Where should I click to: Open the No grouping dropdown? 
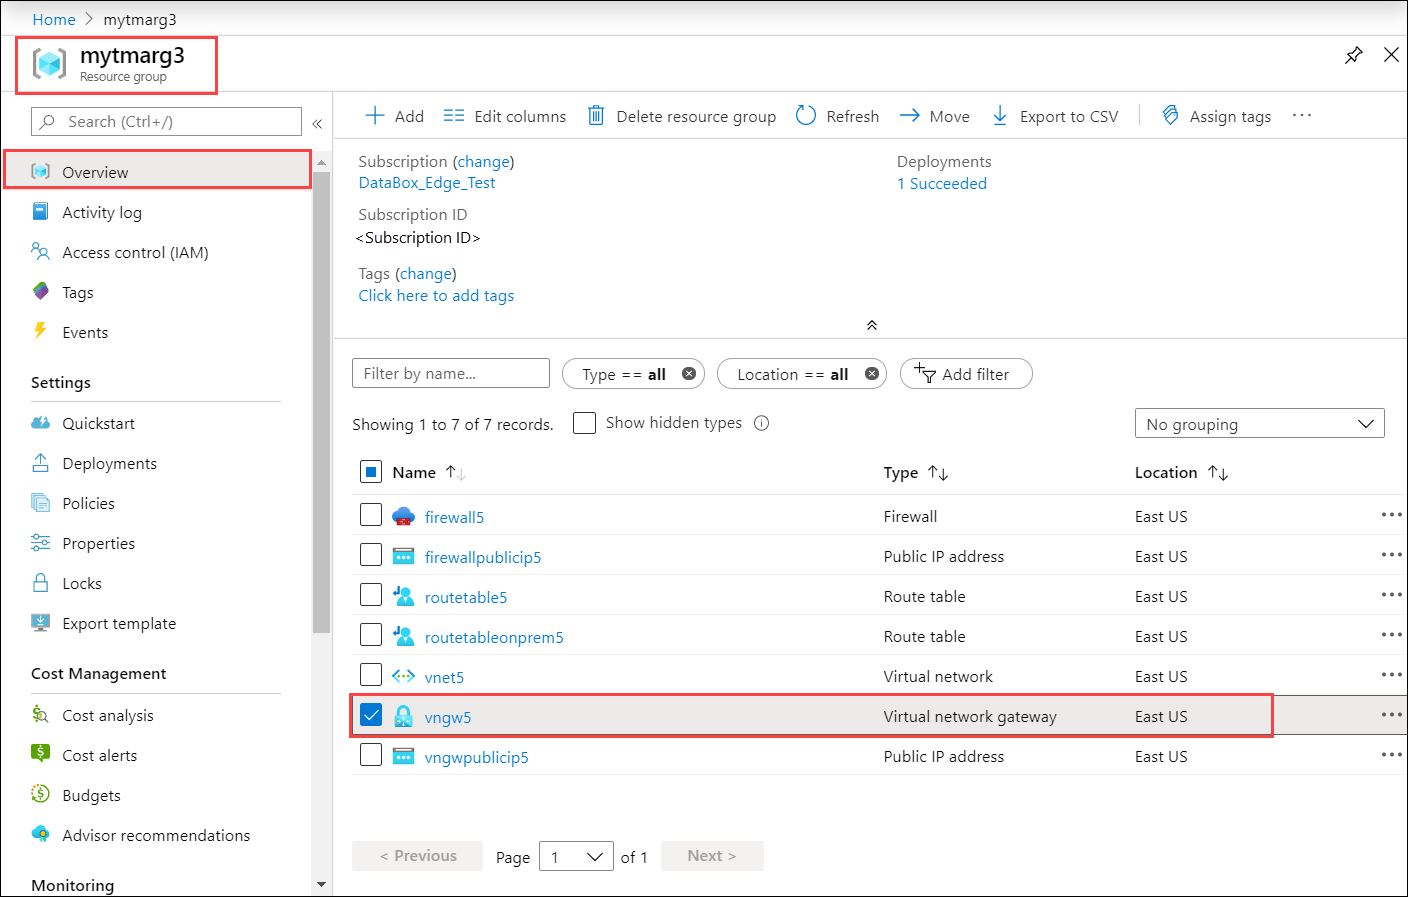click(1259, 423)
